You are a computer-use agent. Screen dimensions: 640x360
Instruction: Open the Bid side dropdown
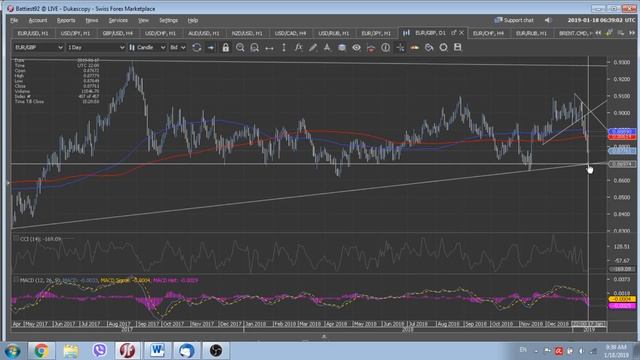coord(178,48)
